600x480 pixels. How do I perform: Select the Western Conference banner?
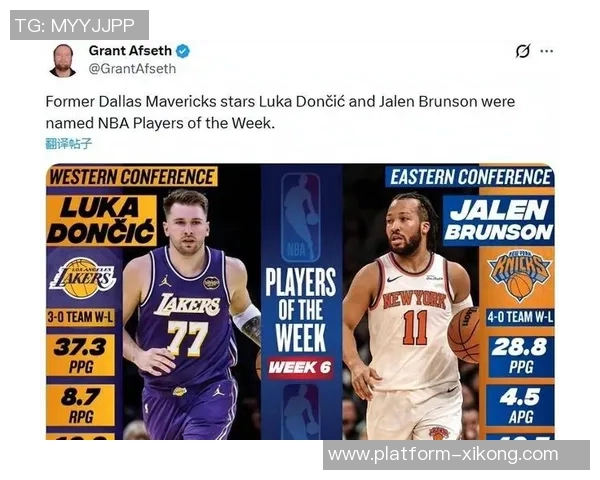coord(132,177)
